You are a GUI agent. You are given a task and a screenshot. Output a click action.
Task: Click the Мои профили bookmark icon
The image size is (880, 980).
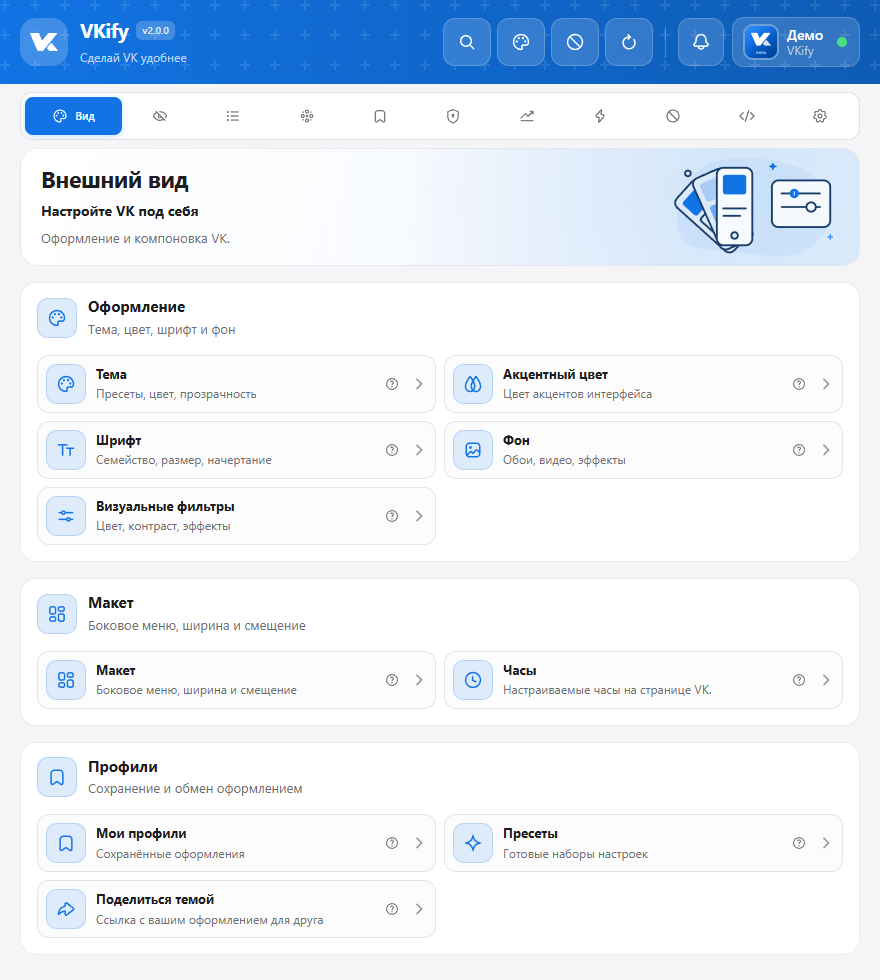click(x=66, y=843)
